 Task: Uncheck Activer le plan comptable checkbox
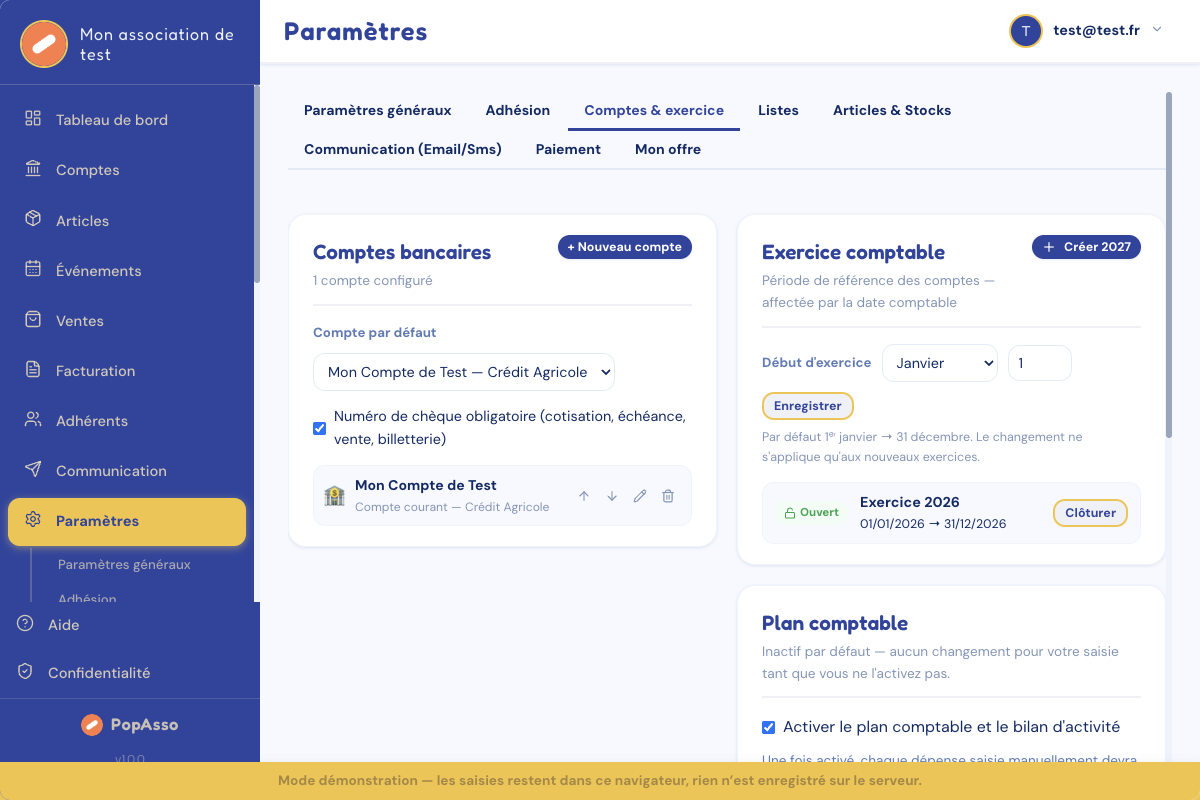pos(769,727)
